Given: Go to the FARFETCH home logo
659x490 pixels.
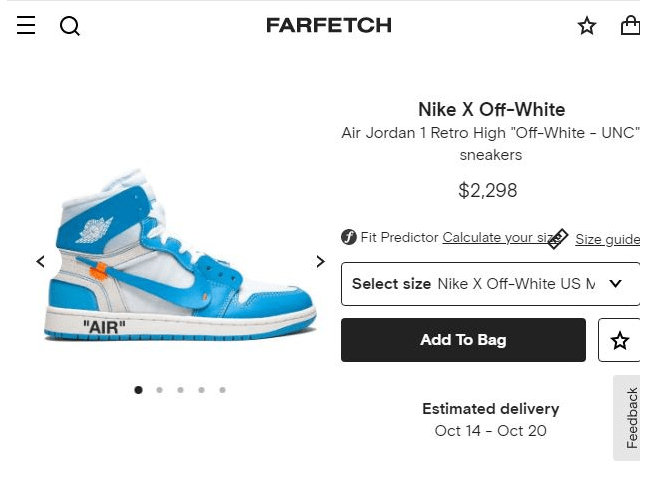Looking at the screenshot, I should tap(329, 26).
